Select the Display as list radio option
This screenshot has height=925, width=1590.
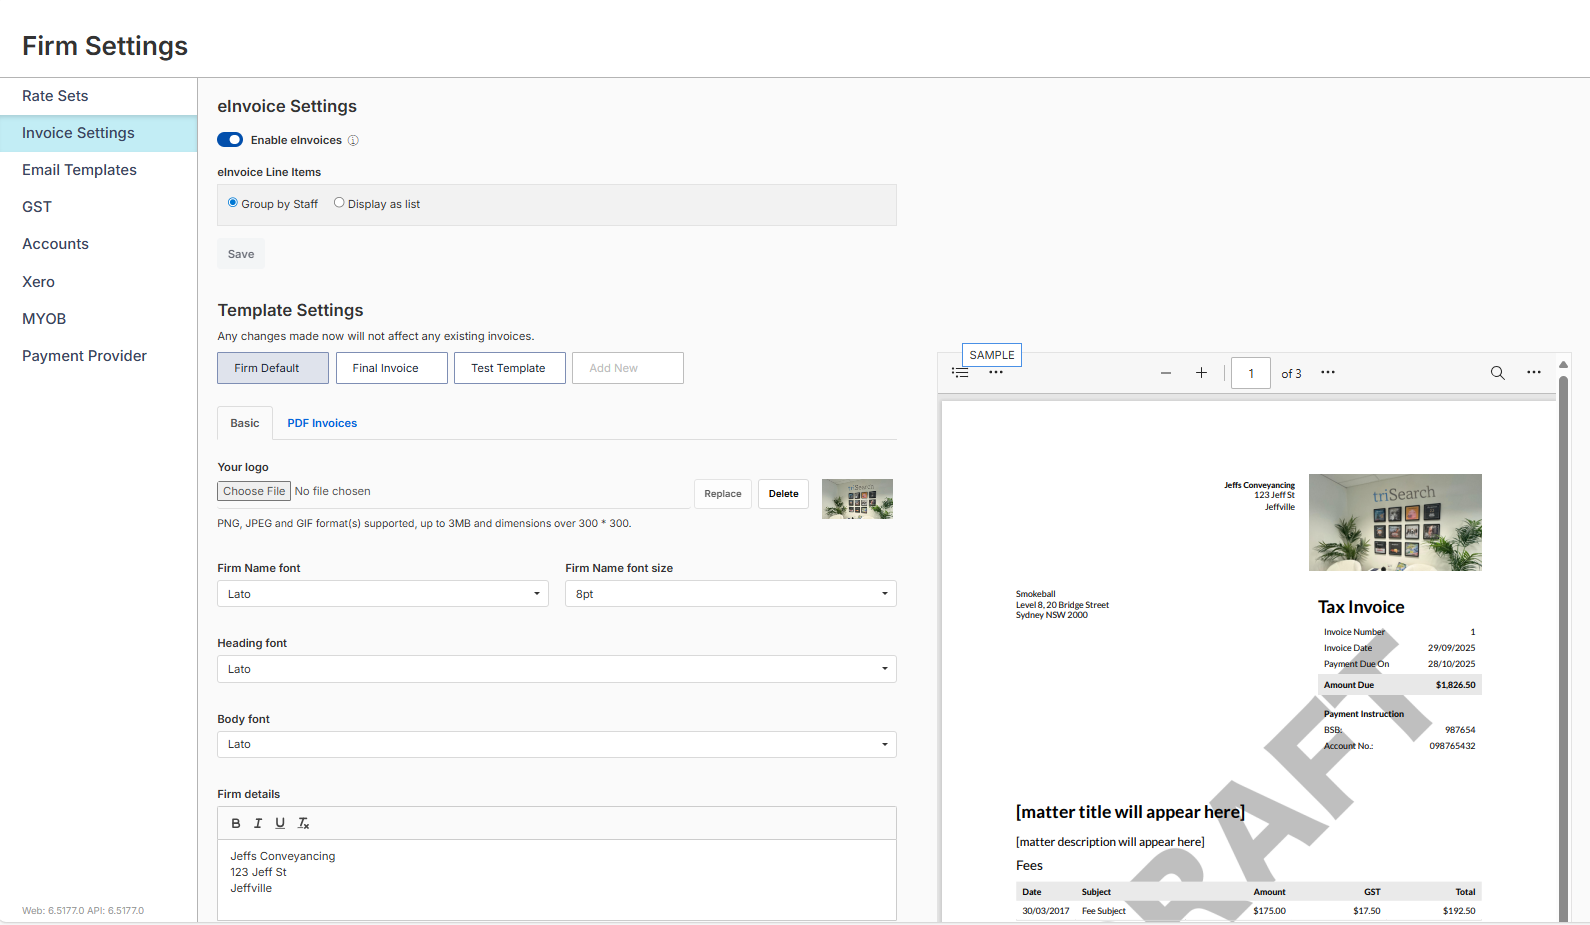[x=339, y=203]
